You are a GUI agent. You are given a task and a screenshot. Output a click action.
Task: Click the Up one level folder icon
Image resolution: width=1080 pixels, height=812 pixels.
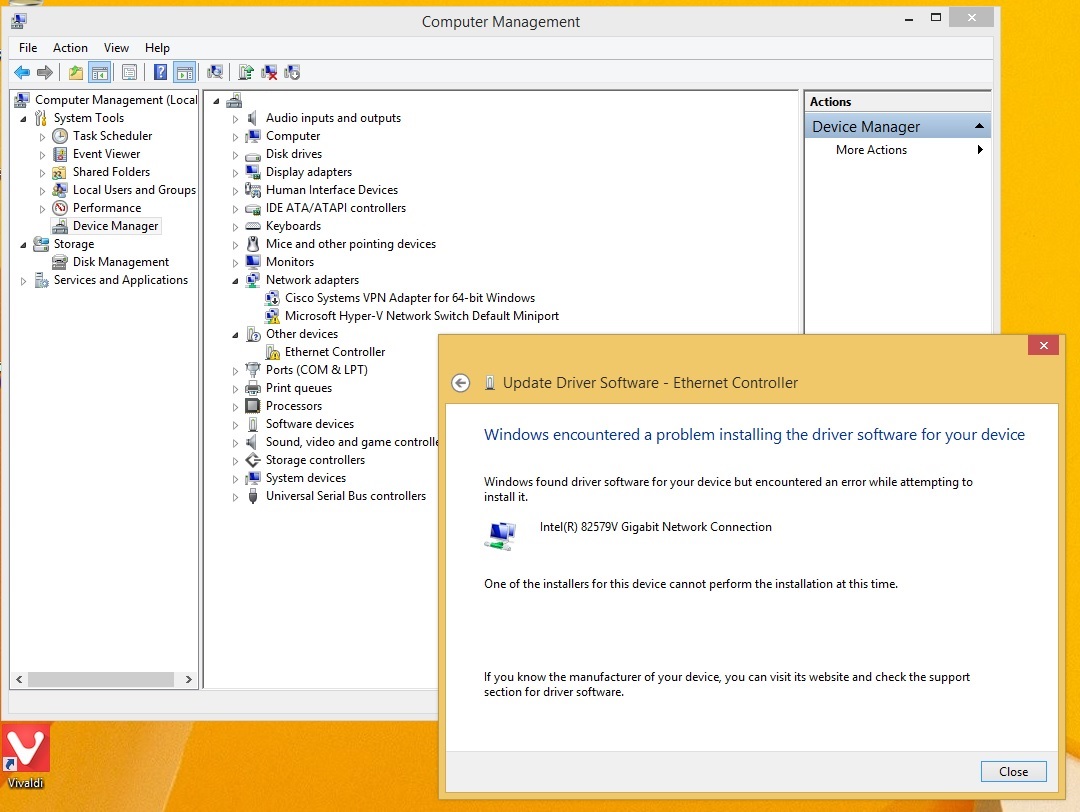[76, 72]
